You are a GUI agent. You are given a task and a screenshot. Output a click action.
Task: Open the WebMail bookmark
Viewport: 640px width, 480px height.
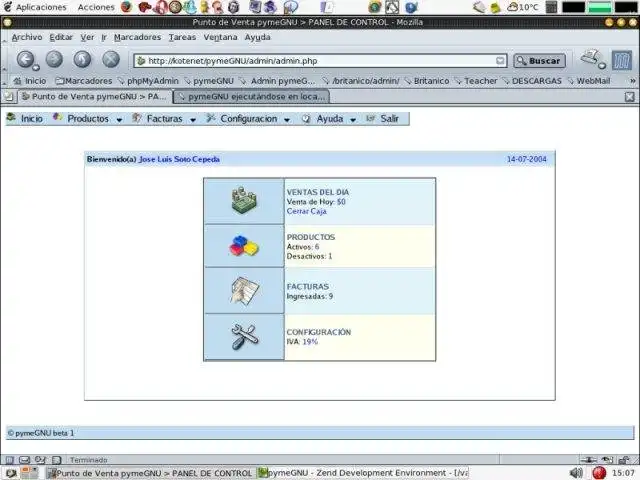pos(589,81)
